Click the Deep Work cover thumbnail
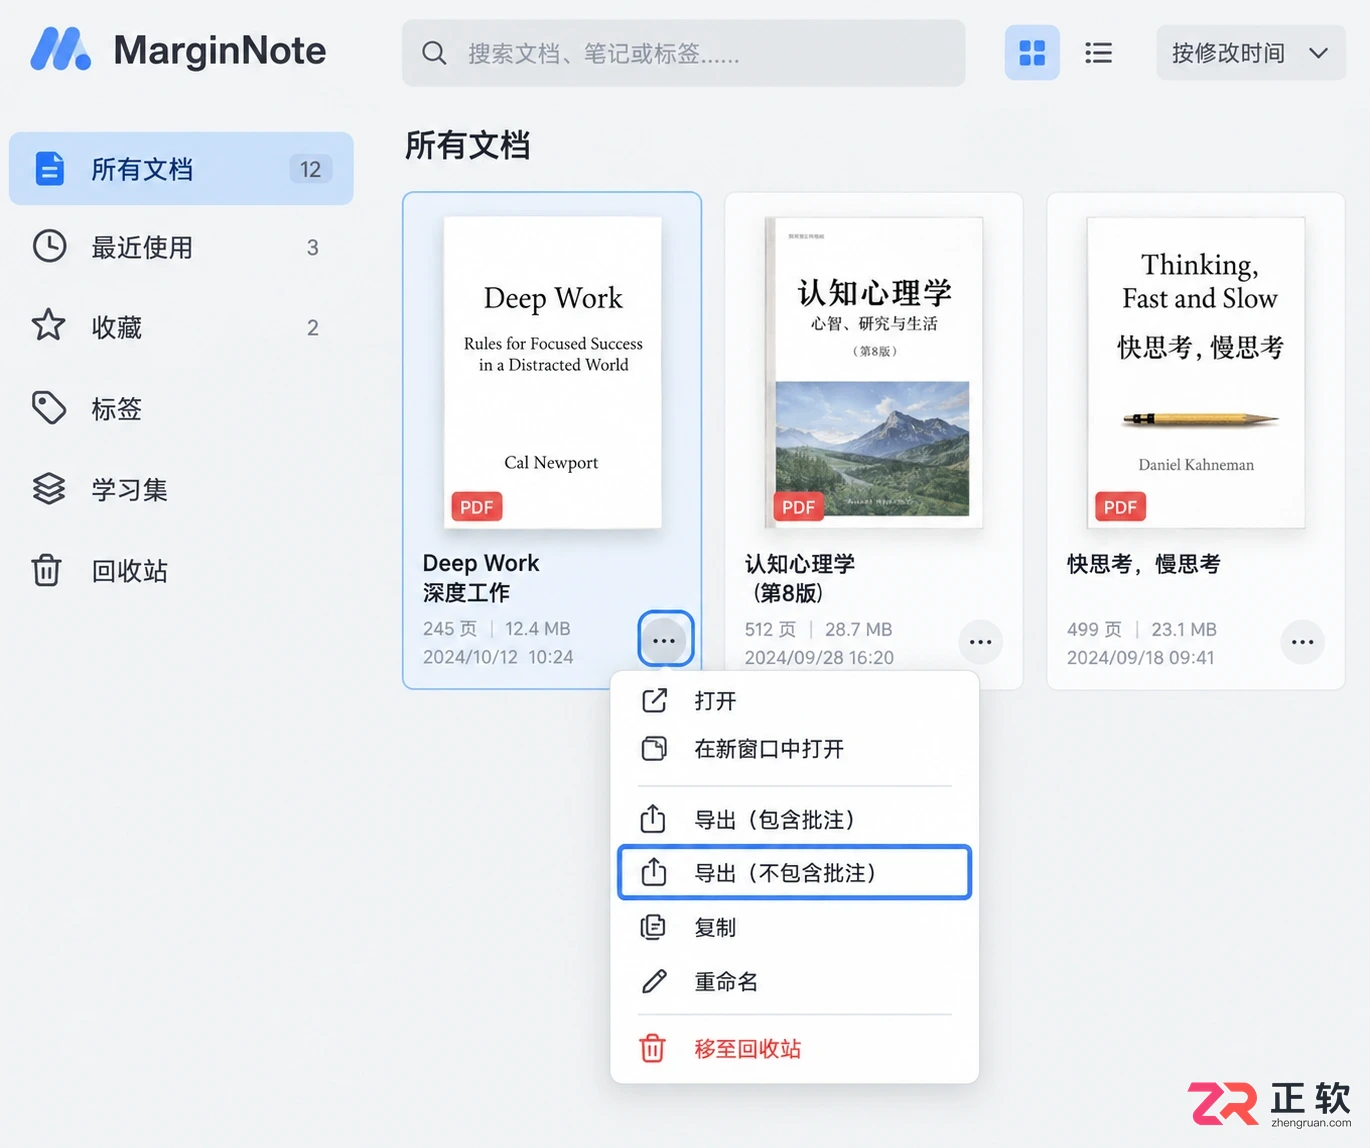 [553, 372]
